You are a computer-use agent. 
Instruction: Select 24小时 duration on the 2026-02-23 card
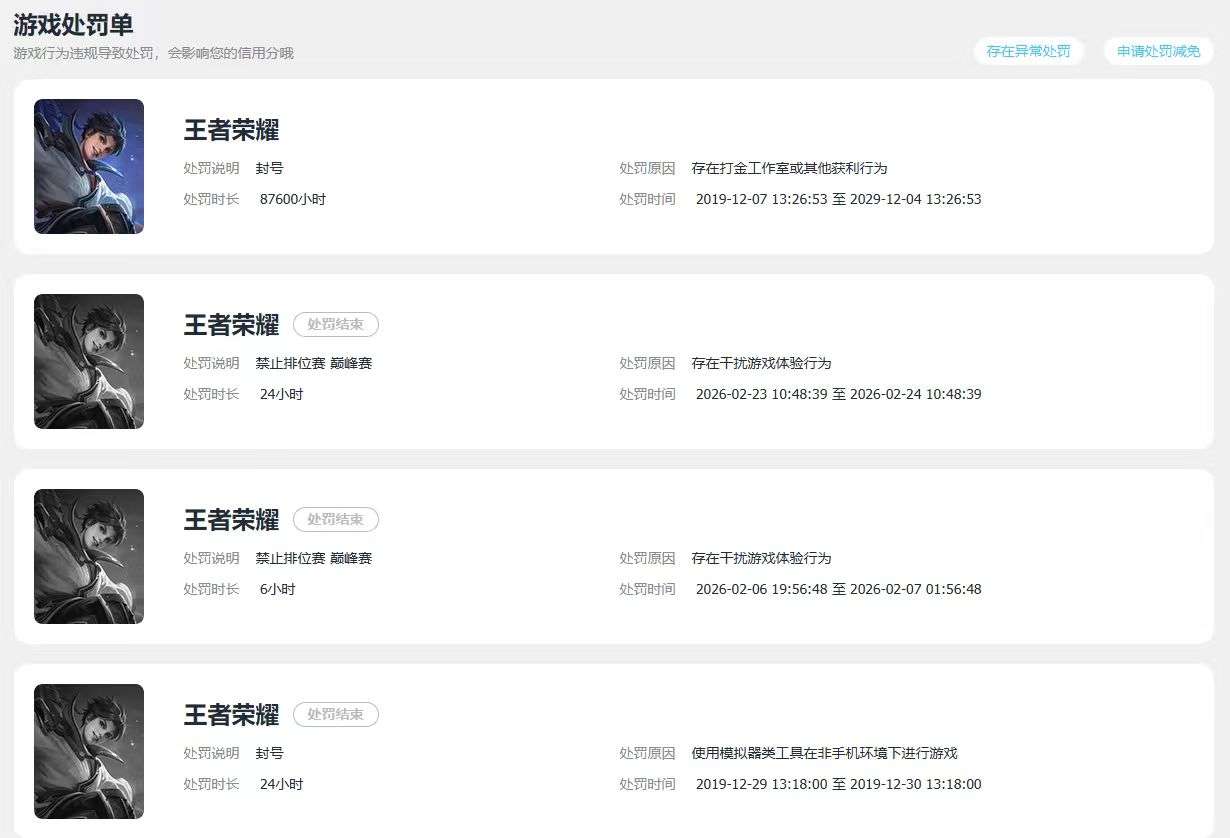pos(281,394)
